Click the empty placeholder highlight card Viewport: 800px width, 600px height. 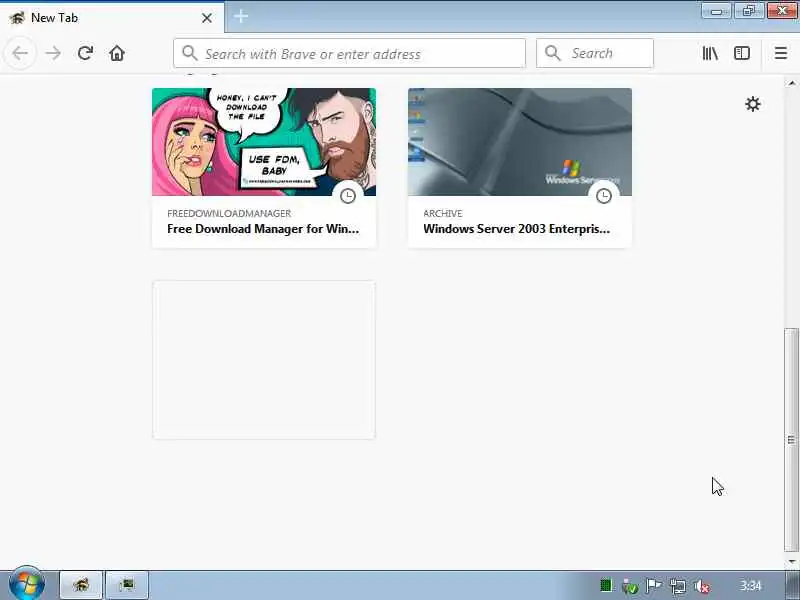[x=264, y=360]
